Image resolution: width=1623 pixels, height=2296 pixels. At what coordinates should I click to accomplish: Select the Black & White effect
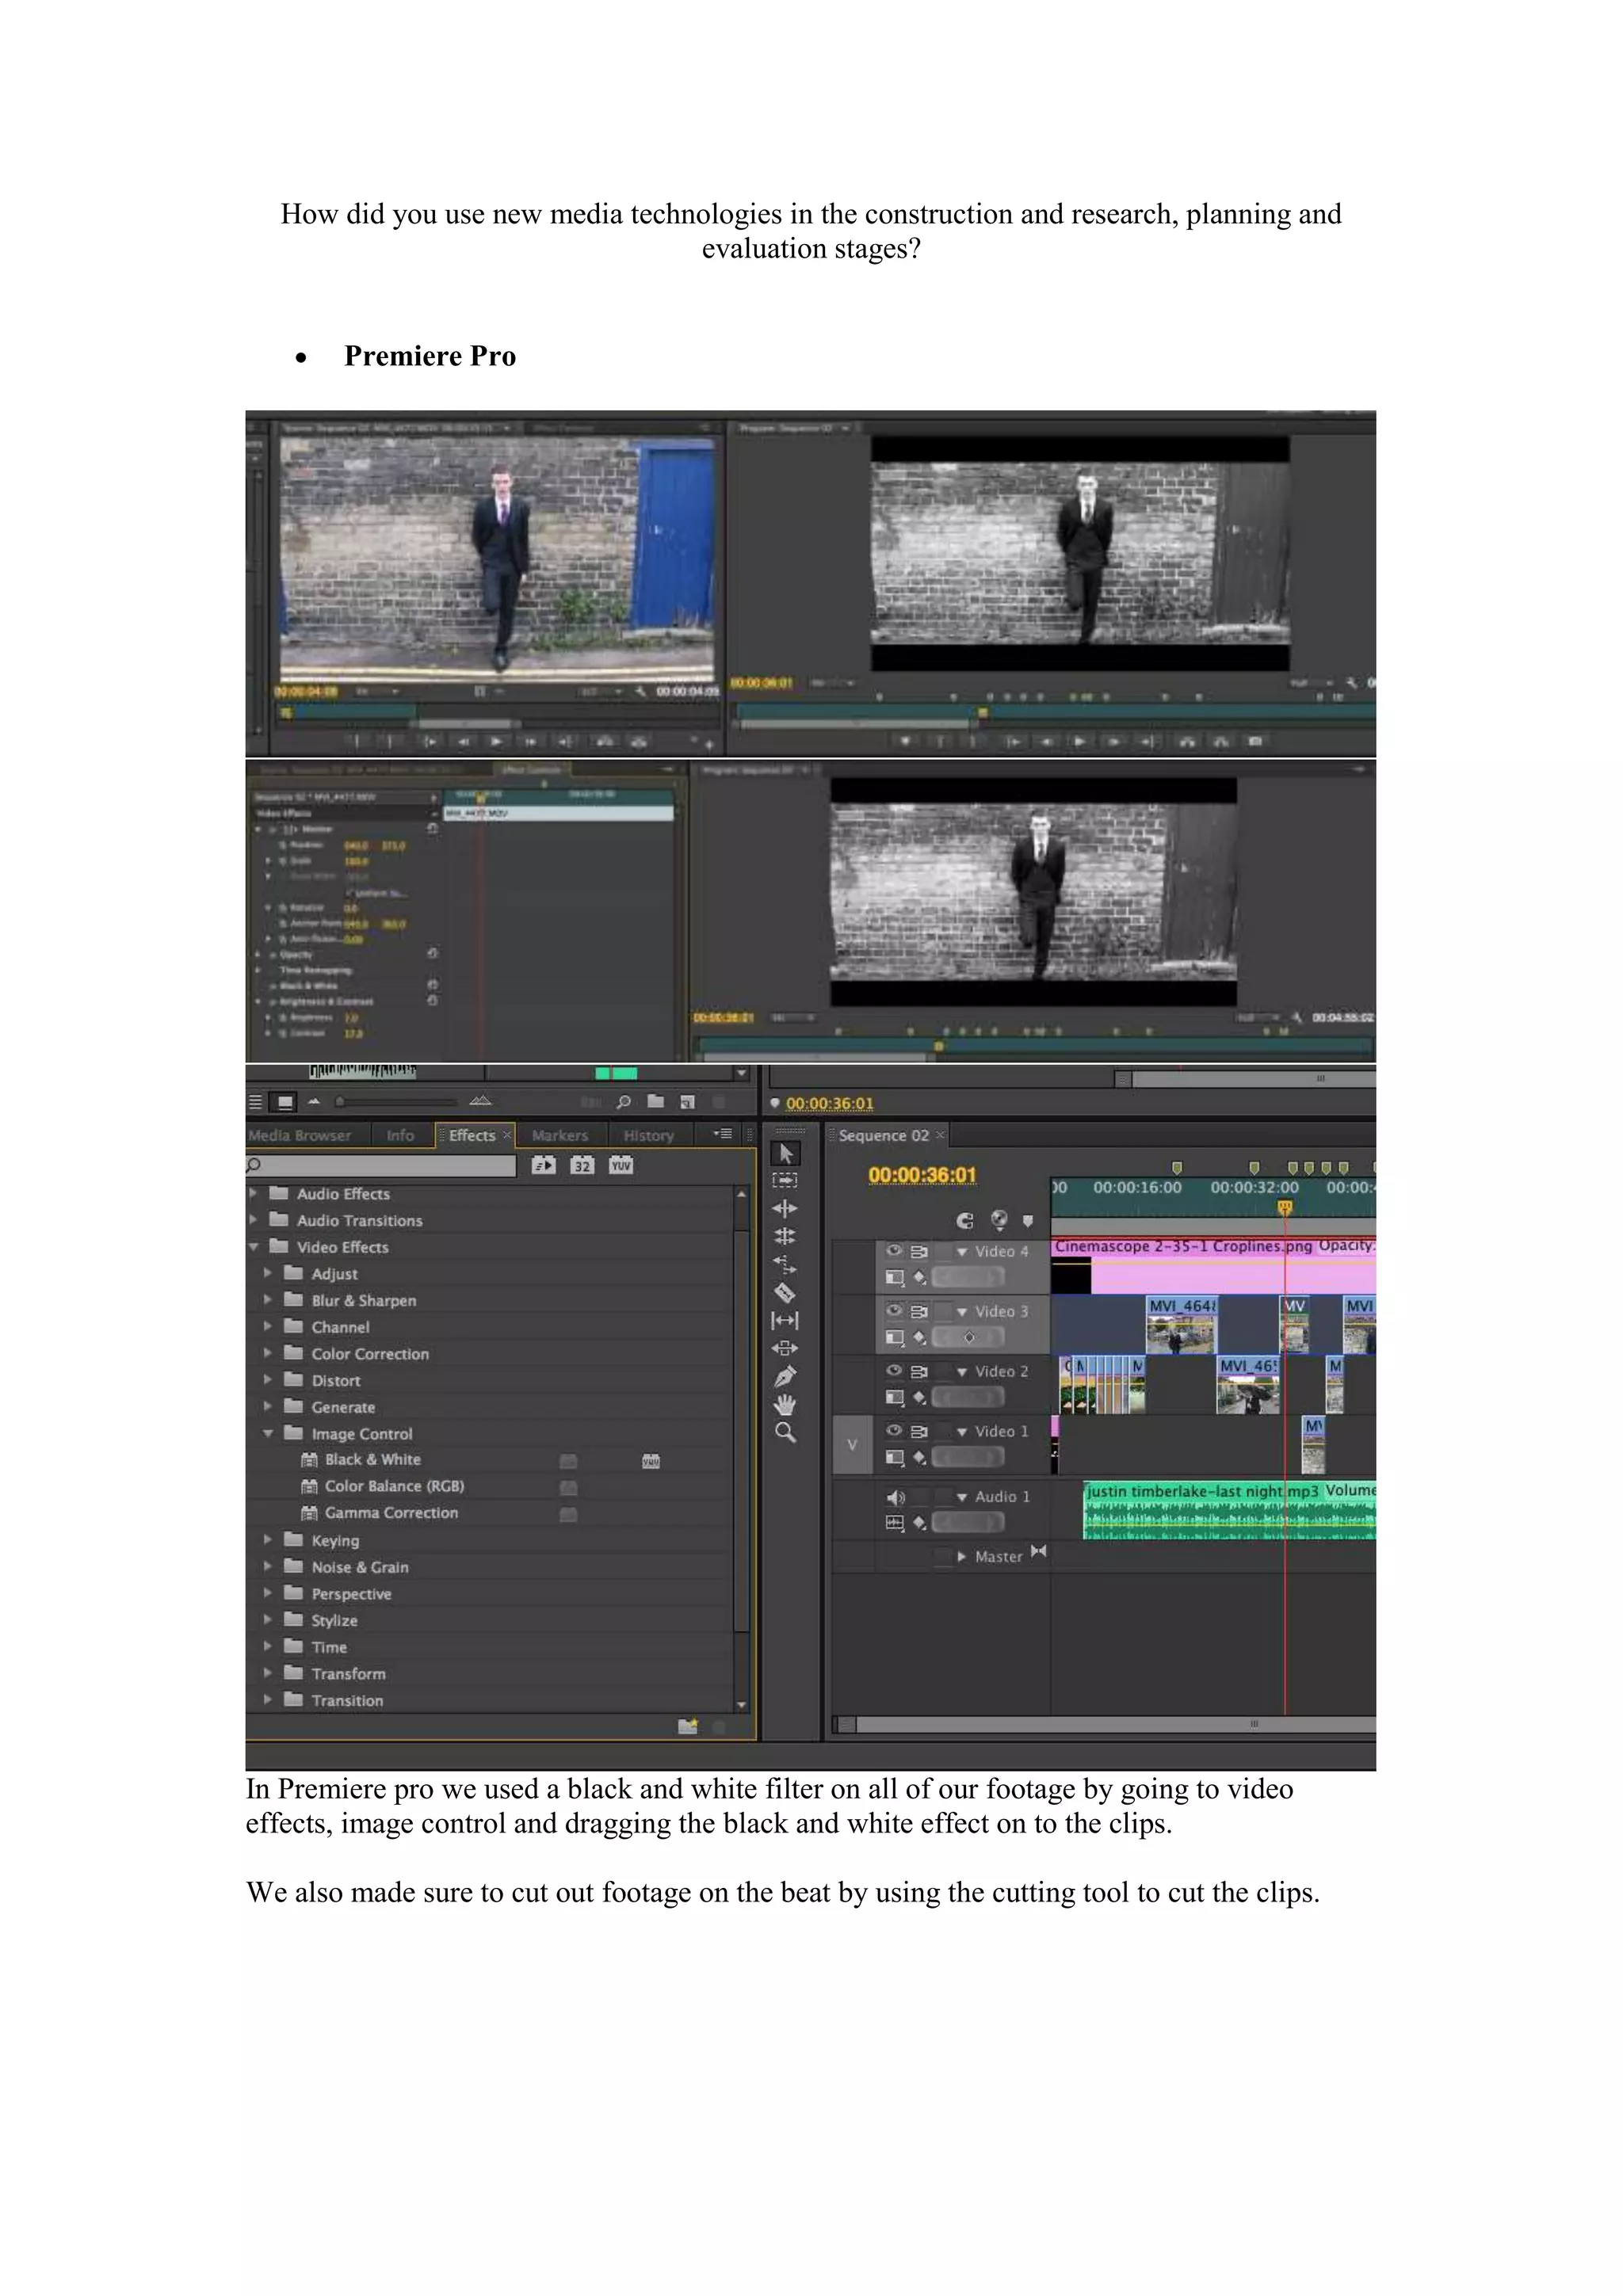tap(372, 1459)
